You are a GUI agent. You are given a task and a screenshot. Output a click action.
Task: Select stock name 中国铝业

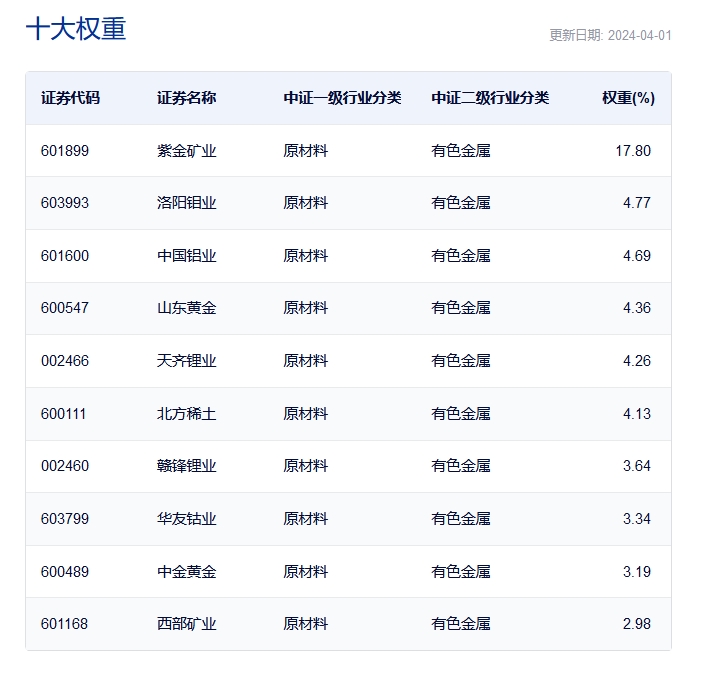point(187,256)
